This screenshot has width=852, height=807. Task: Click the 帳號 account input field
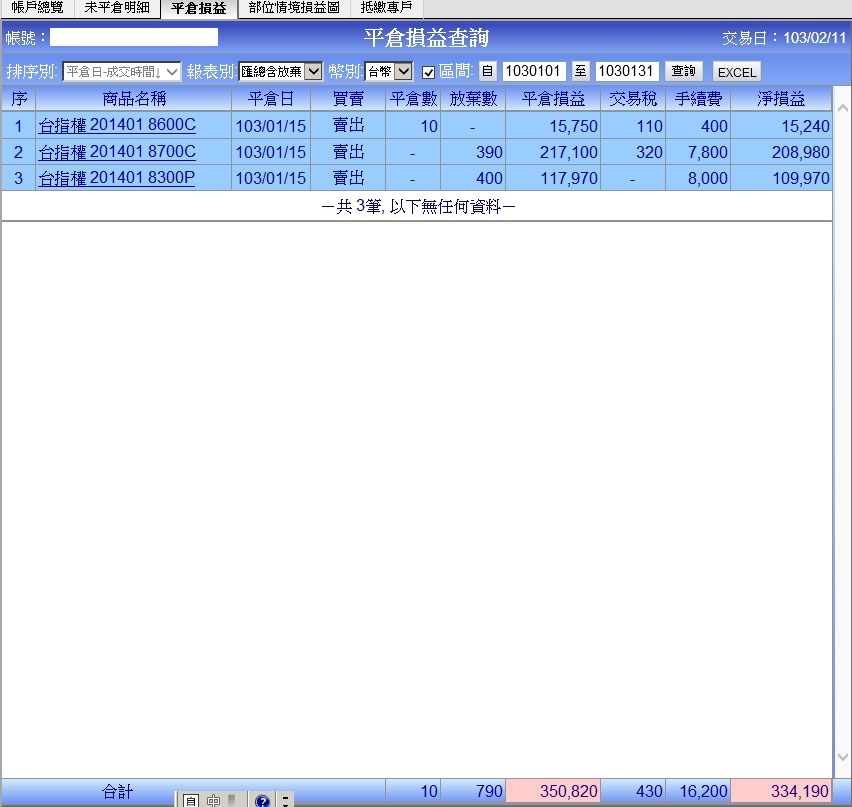coord(134,37)
